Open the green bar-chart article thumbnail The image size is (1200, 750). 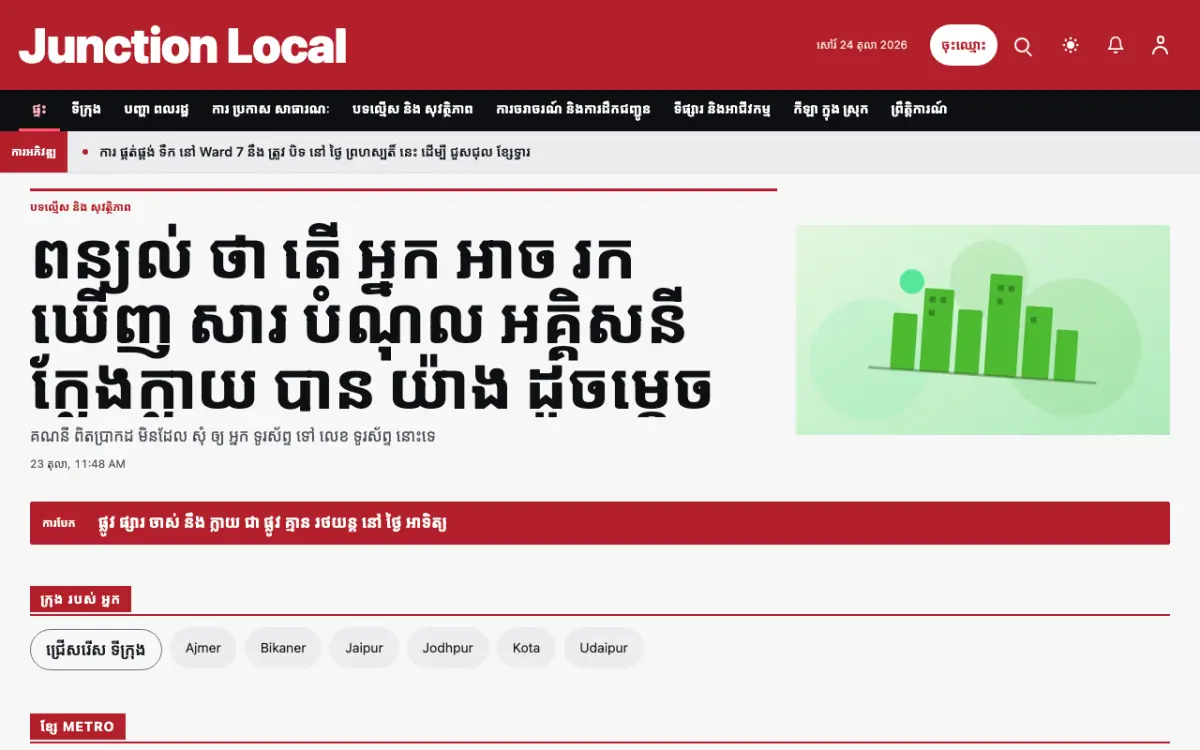(x=982, y=330)
